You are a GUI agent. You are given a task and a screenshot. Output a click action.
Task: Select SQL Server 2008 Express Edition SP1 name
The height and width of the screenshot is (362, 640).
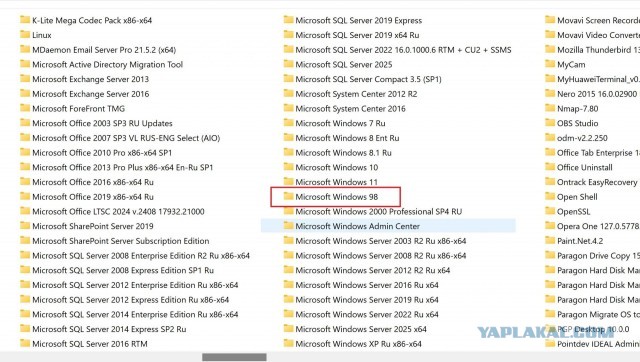(x=123, y=270)
